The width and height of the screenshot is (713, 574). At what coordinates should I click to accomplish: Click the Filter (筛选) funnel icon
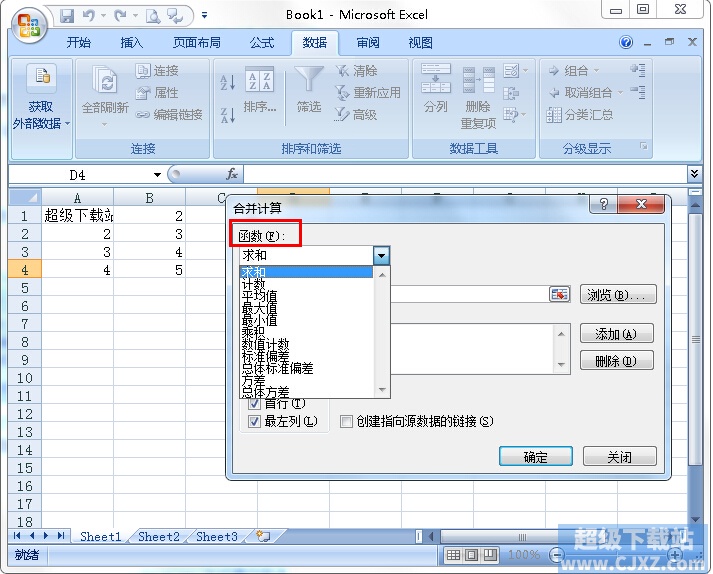[310, 80]
